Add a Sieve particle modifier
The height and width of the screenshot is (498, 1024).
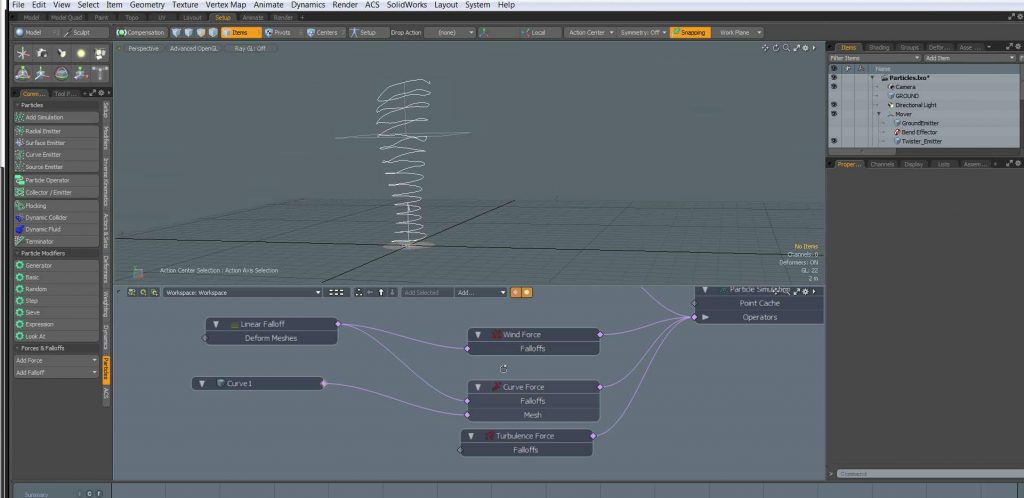click(56, 313)
